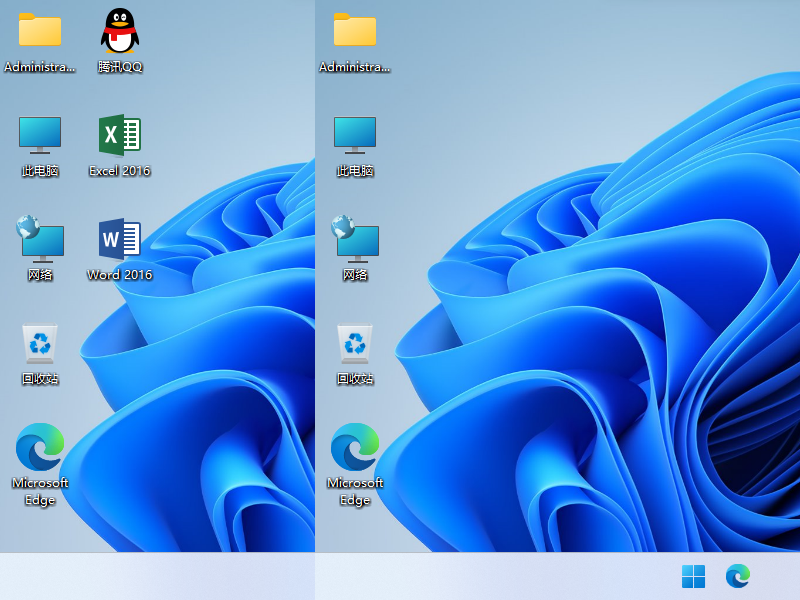
Task: Open the Windows Start menu from the taskbar
Action: (693, 576)
